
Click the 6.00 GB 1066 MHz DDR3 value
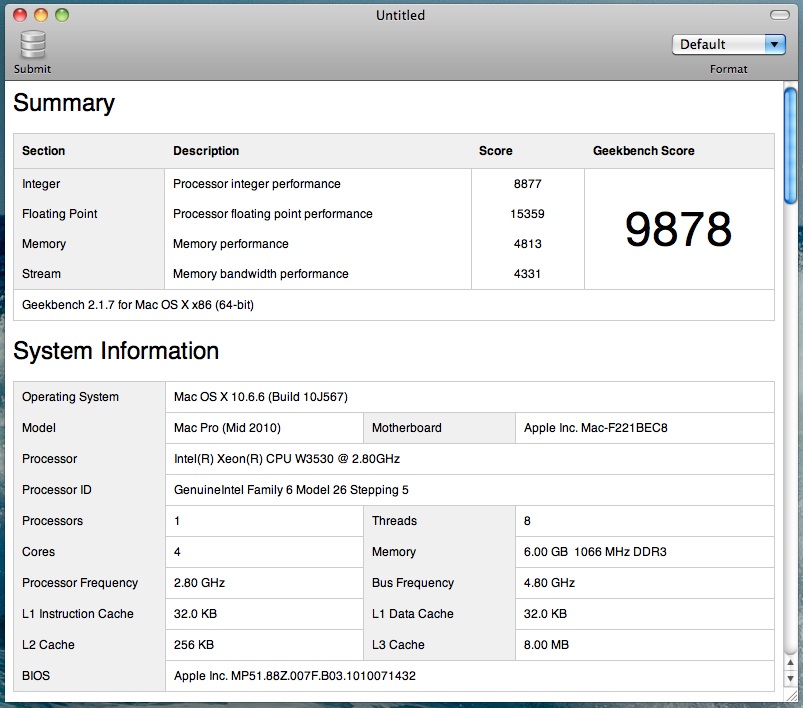[595, 552]
